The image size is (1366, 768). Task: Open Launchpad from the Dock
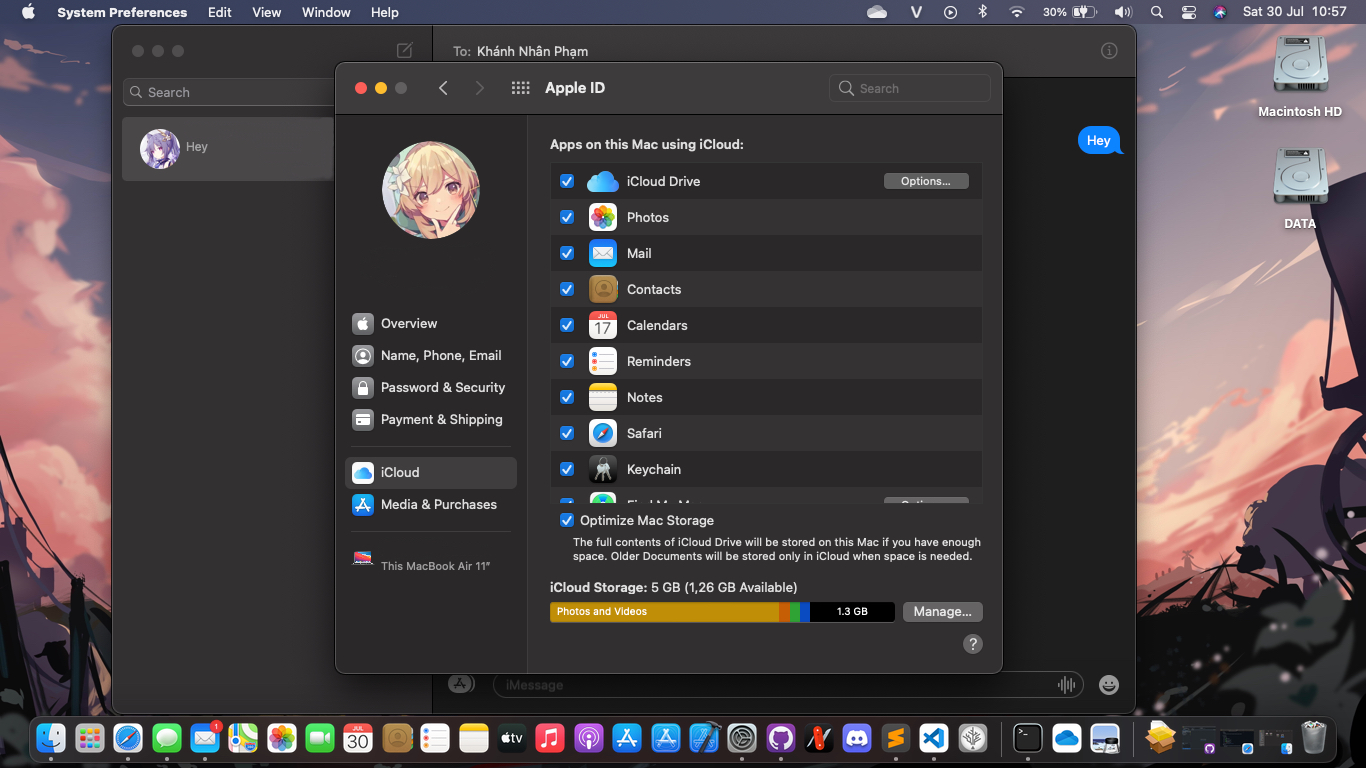pos(90,739)
